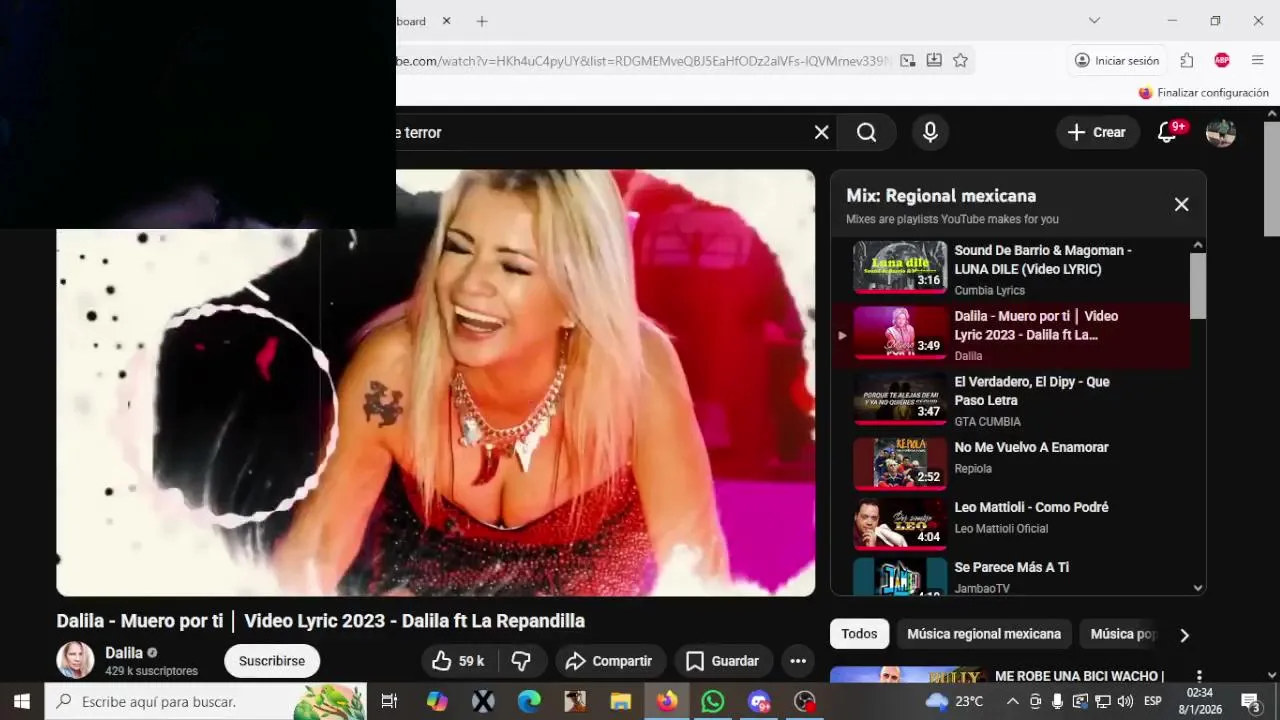Open picture-in-picture icon in address bar
1280x720 pixels.
[x=907, y=60]
